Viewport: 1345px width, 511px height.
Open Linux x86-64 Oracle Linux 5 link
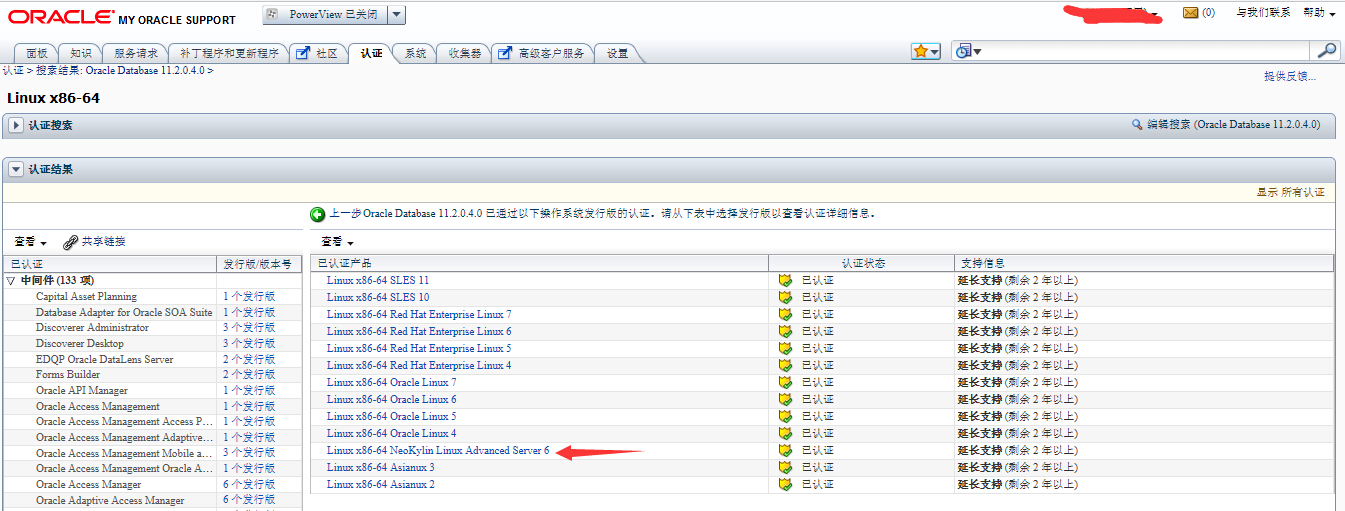tap(392, 416)
